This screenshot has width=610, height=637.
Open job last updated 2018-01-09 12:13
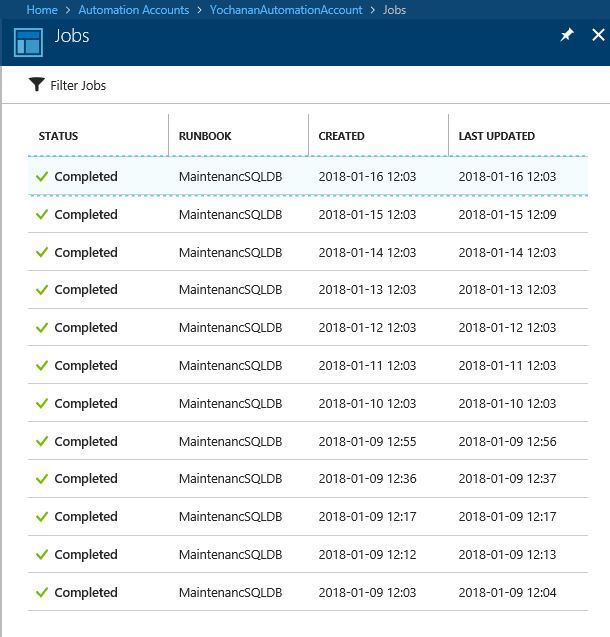coord(308,554)
